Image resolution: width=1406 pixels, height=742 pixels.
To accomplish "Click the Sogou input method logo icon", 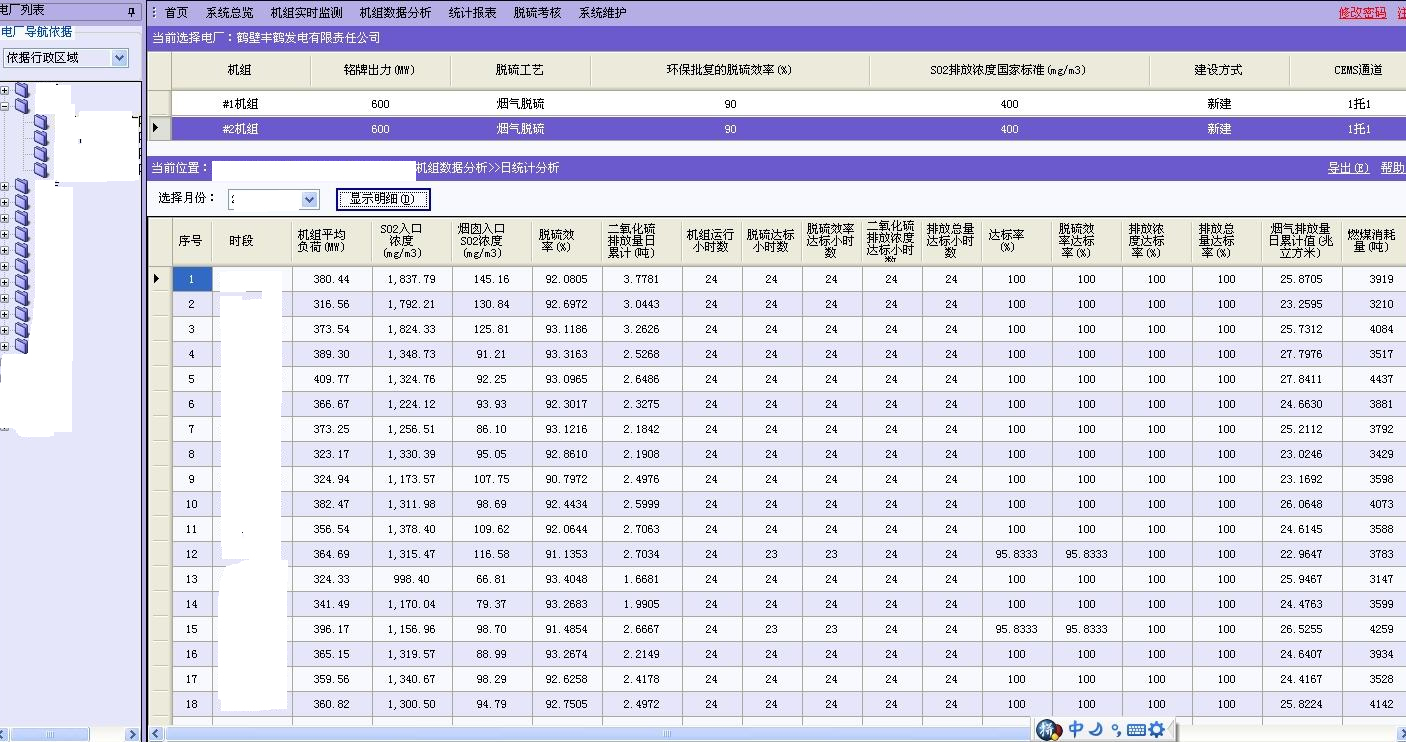I will pos(1048,729).
